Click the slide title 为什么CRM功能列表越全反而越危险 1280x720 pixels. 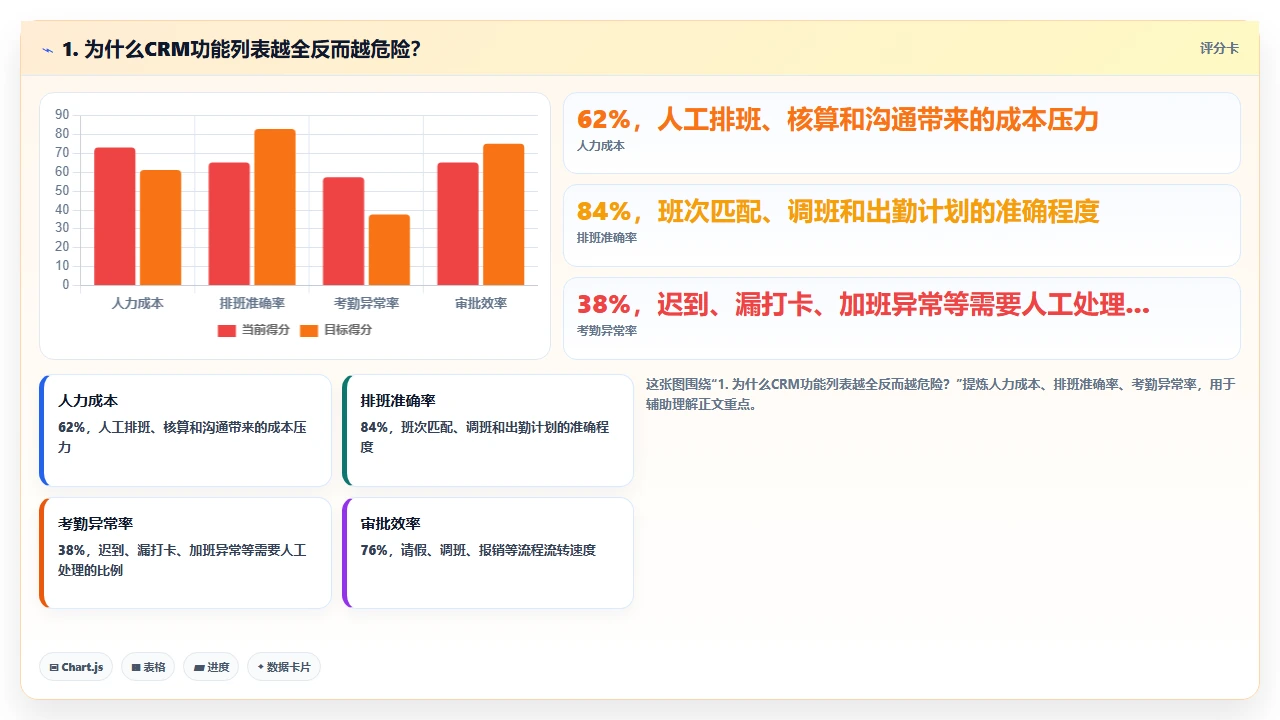click(241, 49)
